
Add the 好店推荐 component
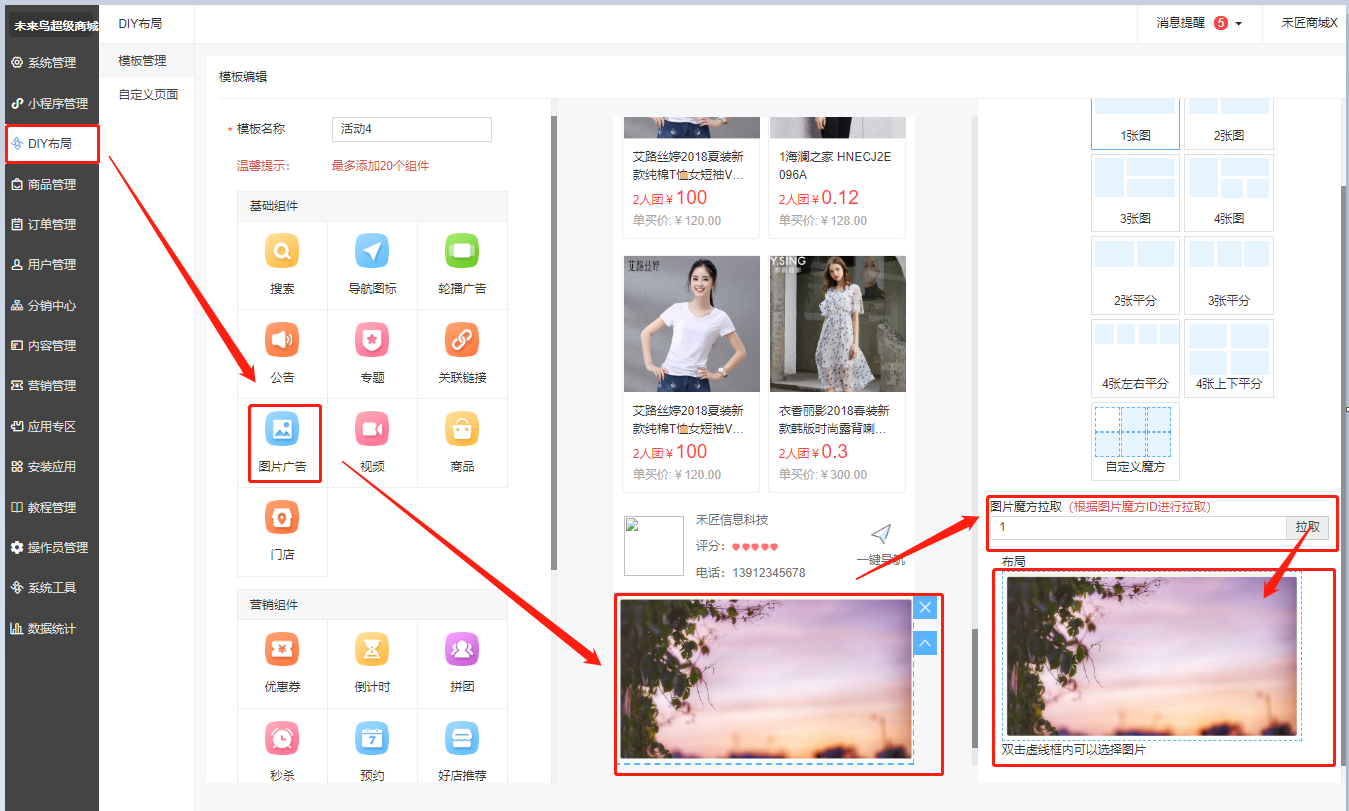pyautogui.click(x=462, y=748)
